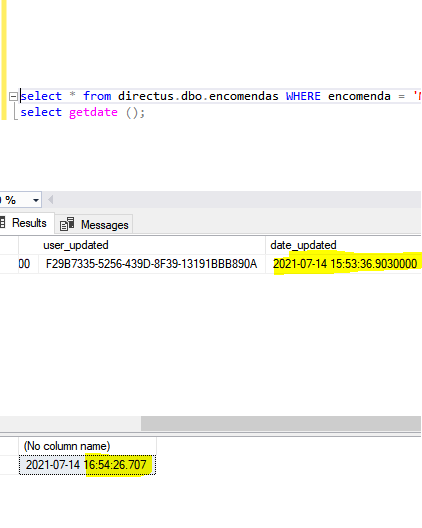Click the directus.dbo.encomendas table name
The width and height of the screenshot is (422, 528).
(198, 96)
